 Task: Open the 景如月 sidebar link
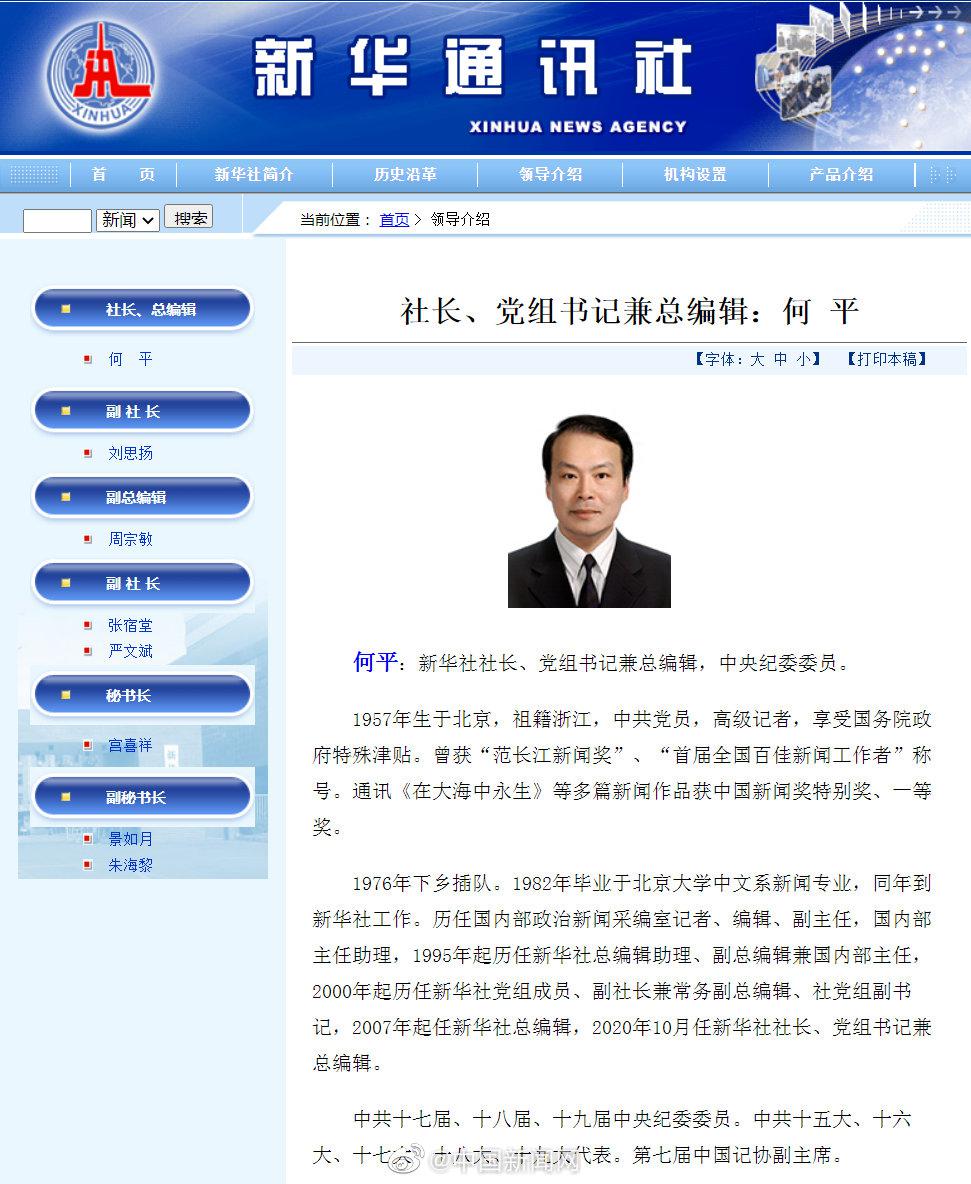tap(131, 839)
